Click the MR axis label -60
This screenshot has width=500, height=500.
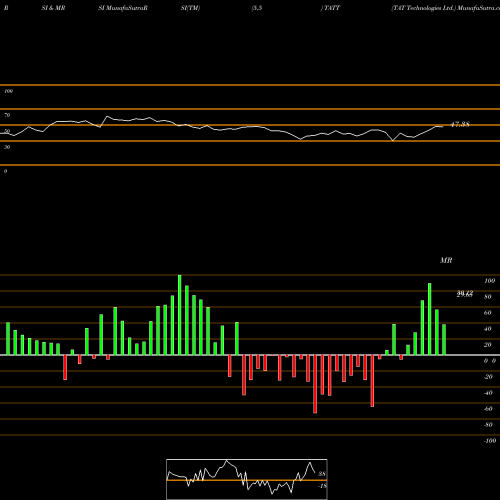tap(488, 409)
